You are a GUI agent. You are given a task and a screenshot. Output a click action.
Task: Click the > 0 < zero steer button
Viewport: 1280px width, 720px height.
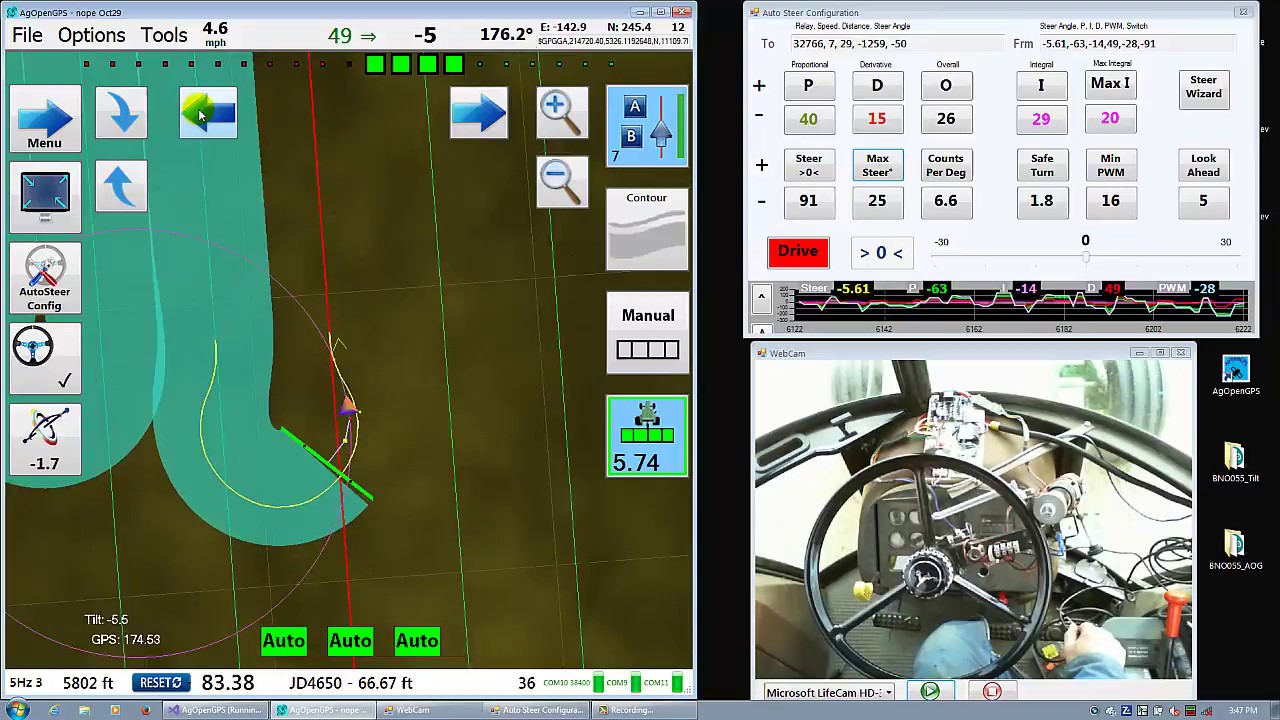(x=881, y=253)
